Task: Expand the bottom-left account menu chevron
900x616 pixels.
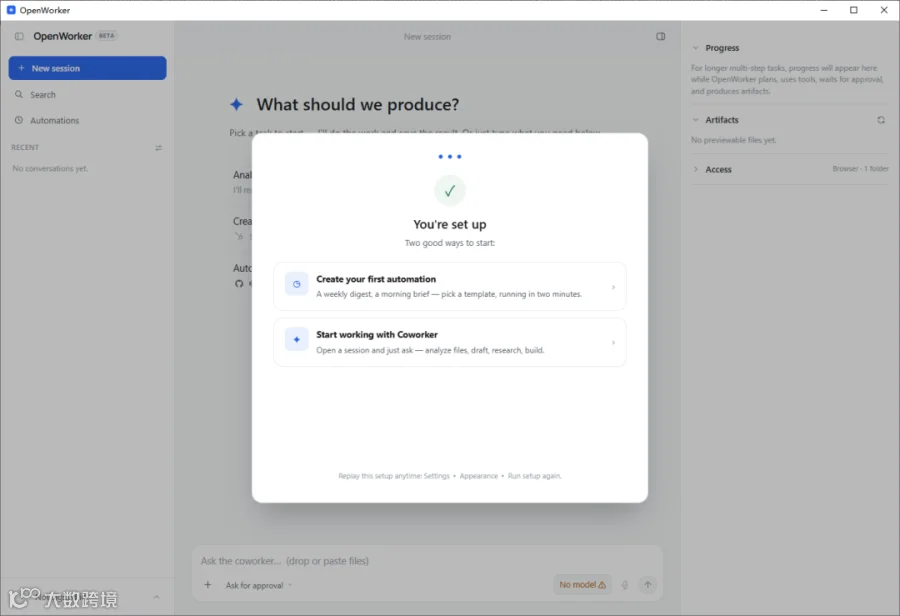Action: (156, 597)
